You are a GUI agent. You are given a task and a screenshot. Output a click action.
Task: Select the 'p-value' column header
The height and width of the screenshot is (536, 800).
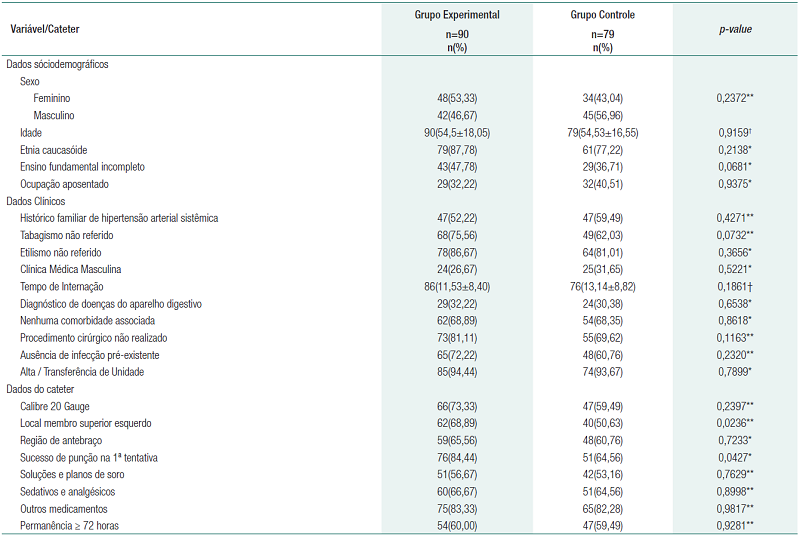tap(735, 30)
